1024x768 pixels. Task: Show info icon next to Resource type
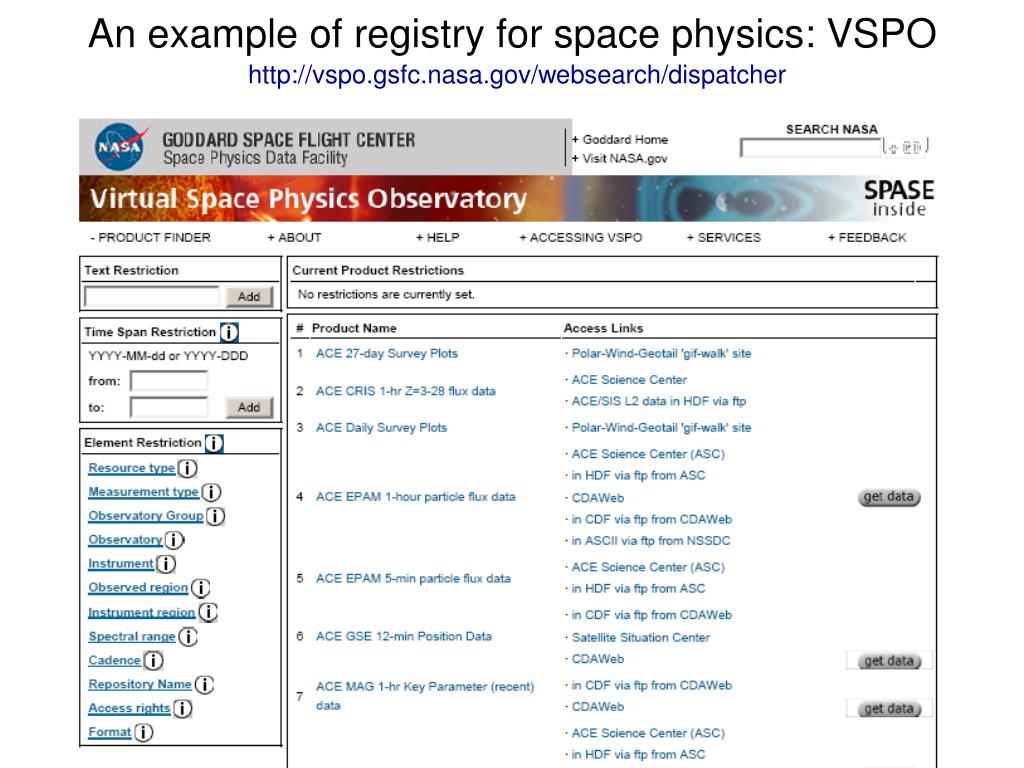coord(187,468)
